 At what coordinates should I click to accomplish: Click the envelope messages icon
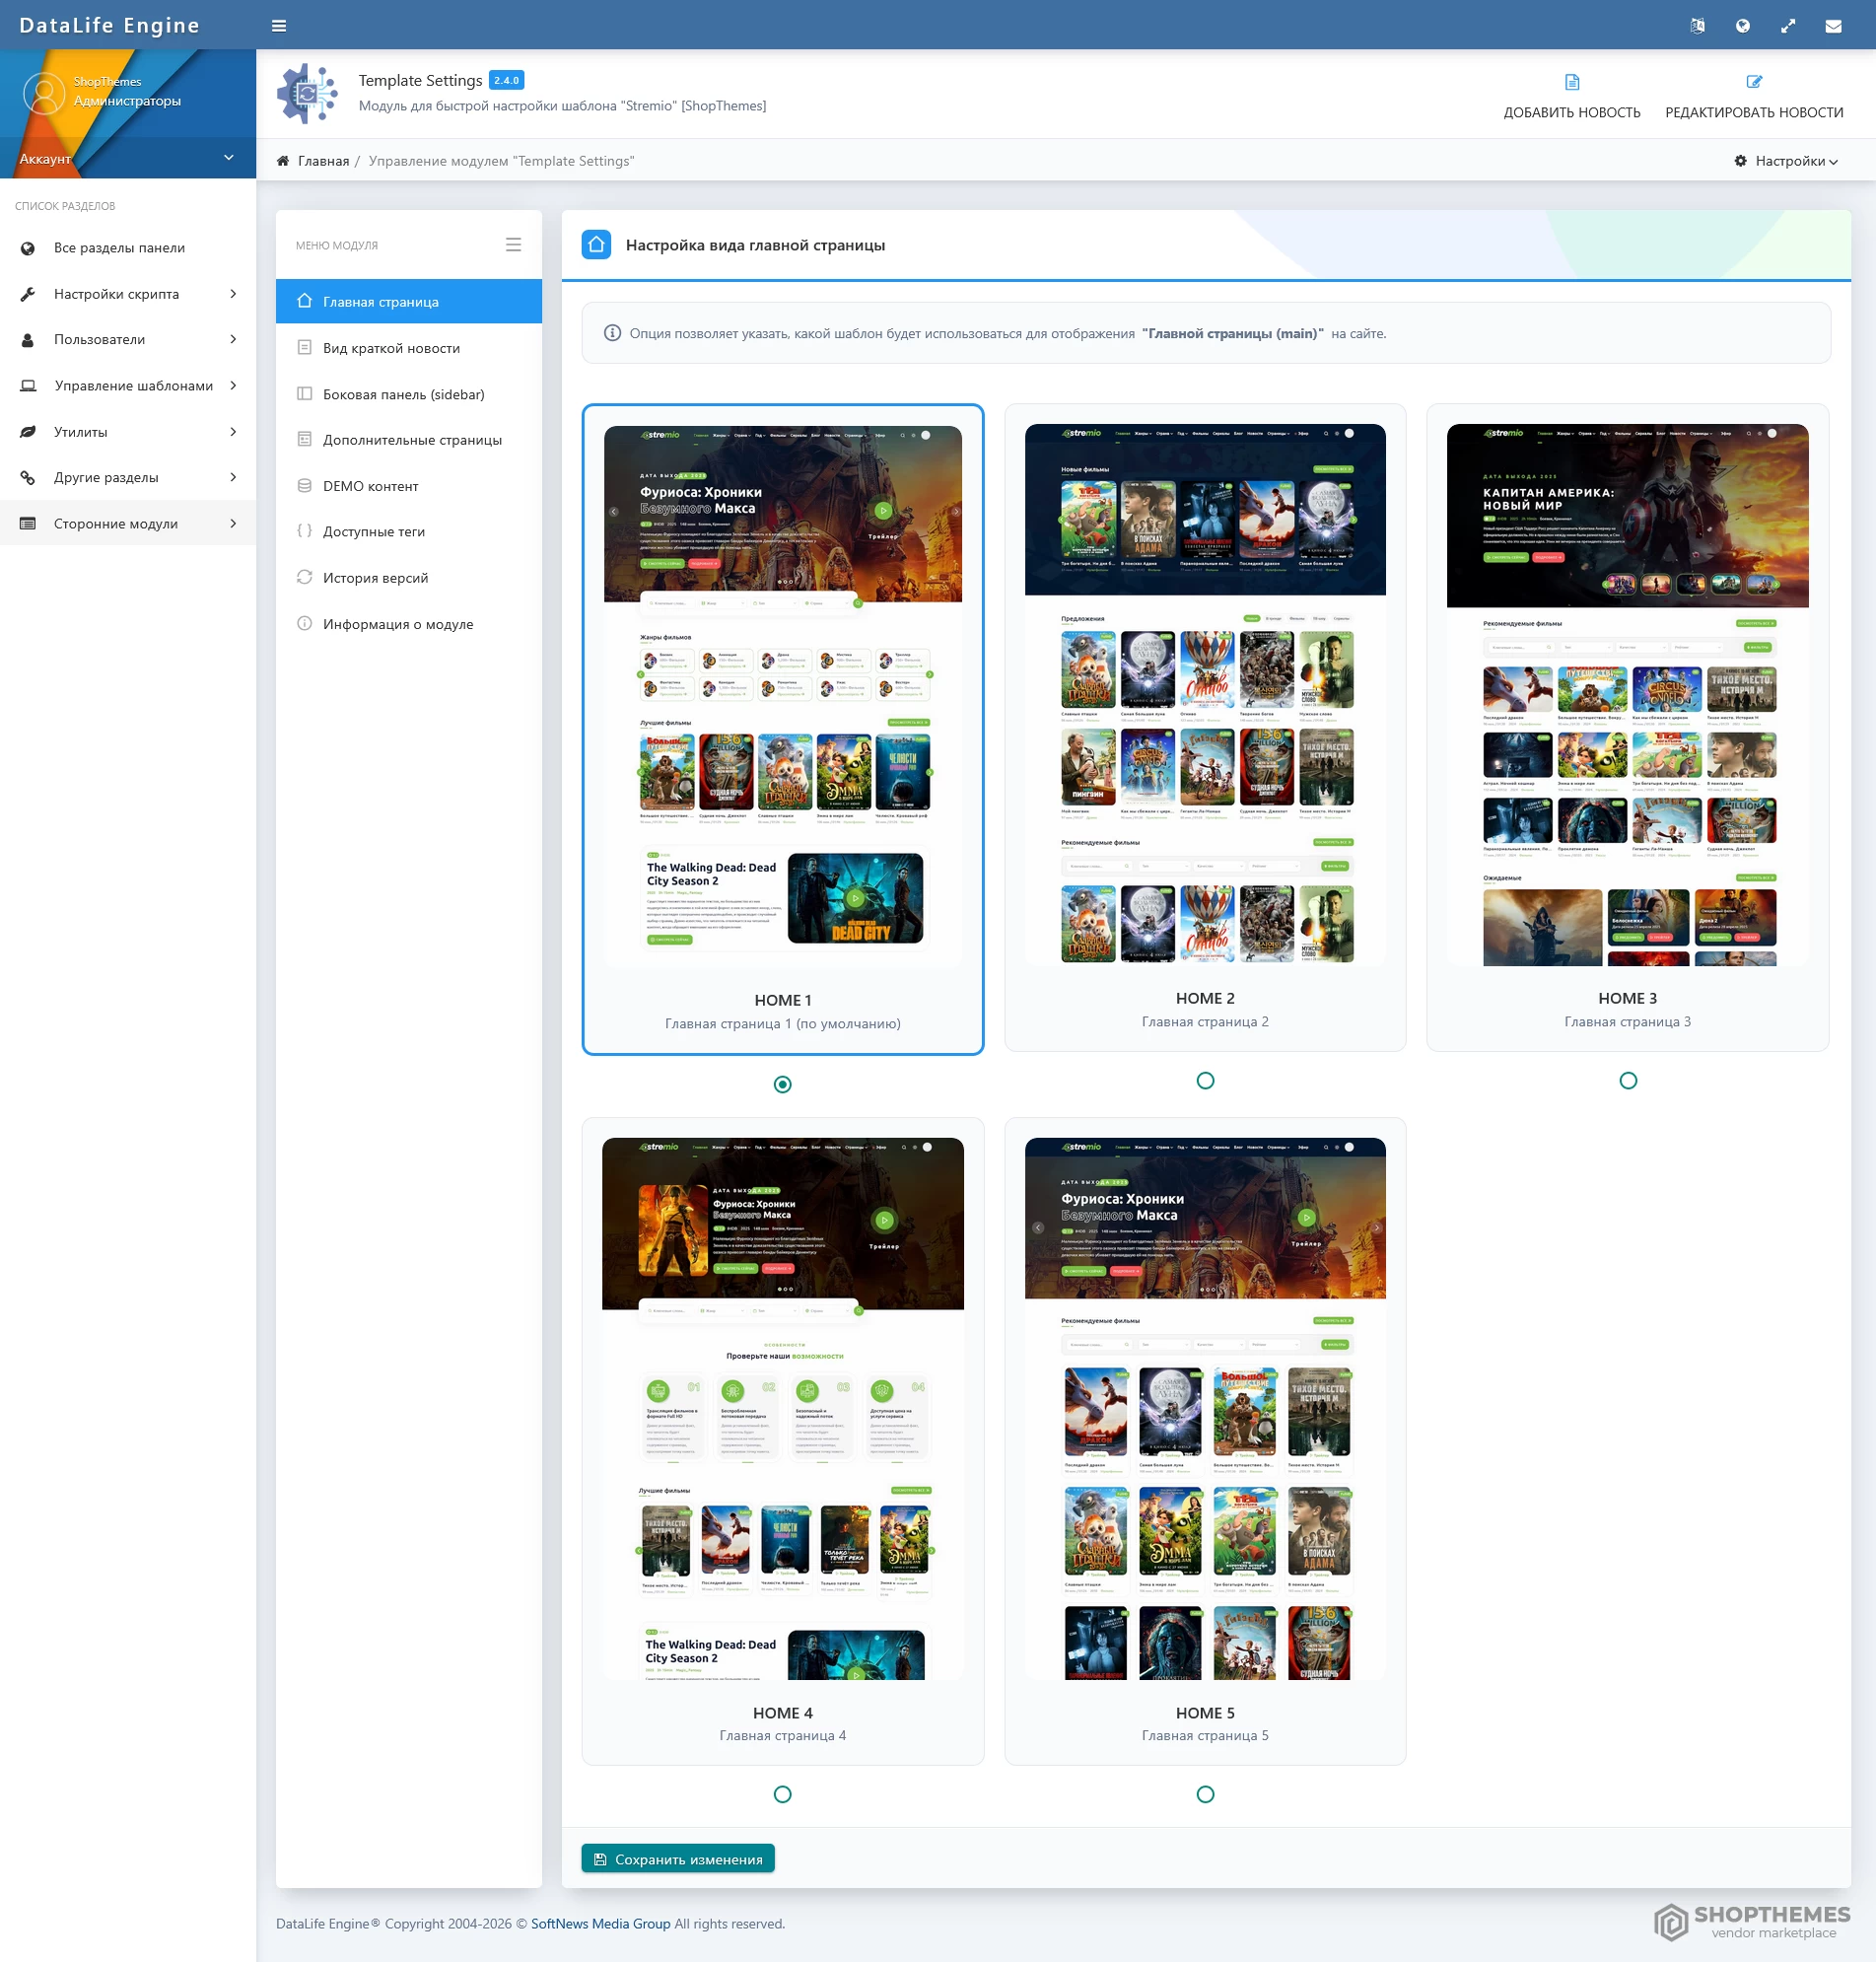click(x=1833, y=26)
